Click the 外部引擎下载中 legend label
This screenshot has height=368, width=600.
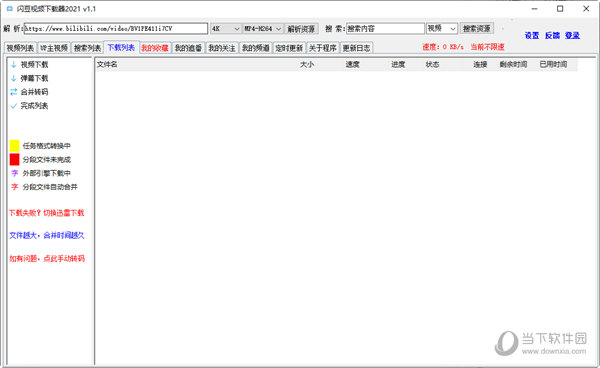[47, 173]
